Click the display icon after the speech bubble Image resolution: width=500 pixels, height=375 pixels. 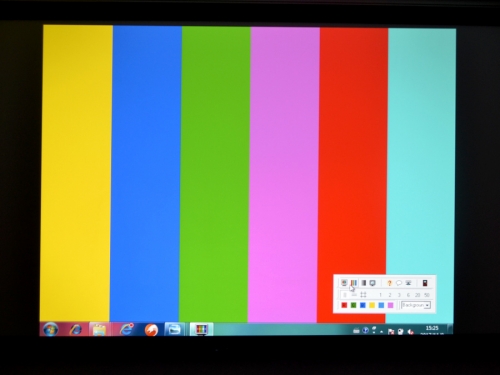(x=408, y=283)
